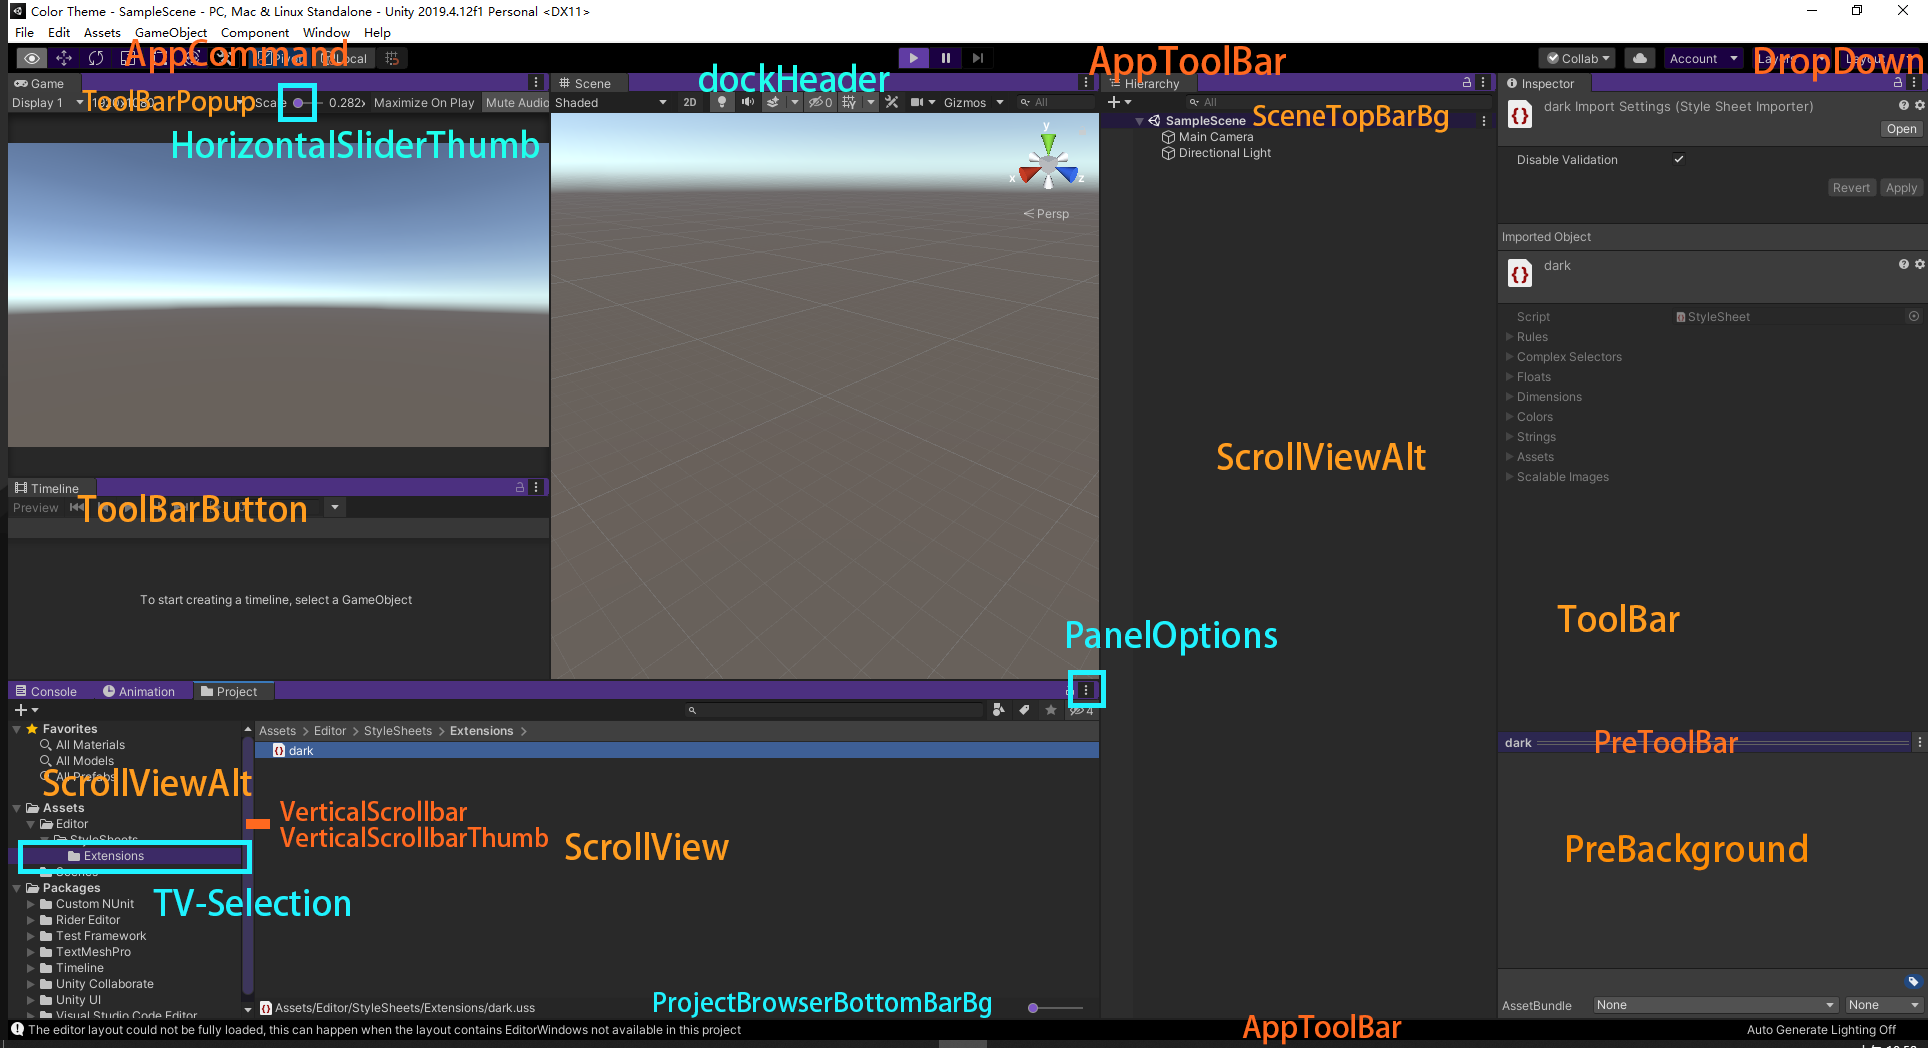Click the Step frame button

point(978,58)
